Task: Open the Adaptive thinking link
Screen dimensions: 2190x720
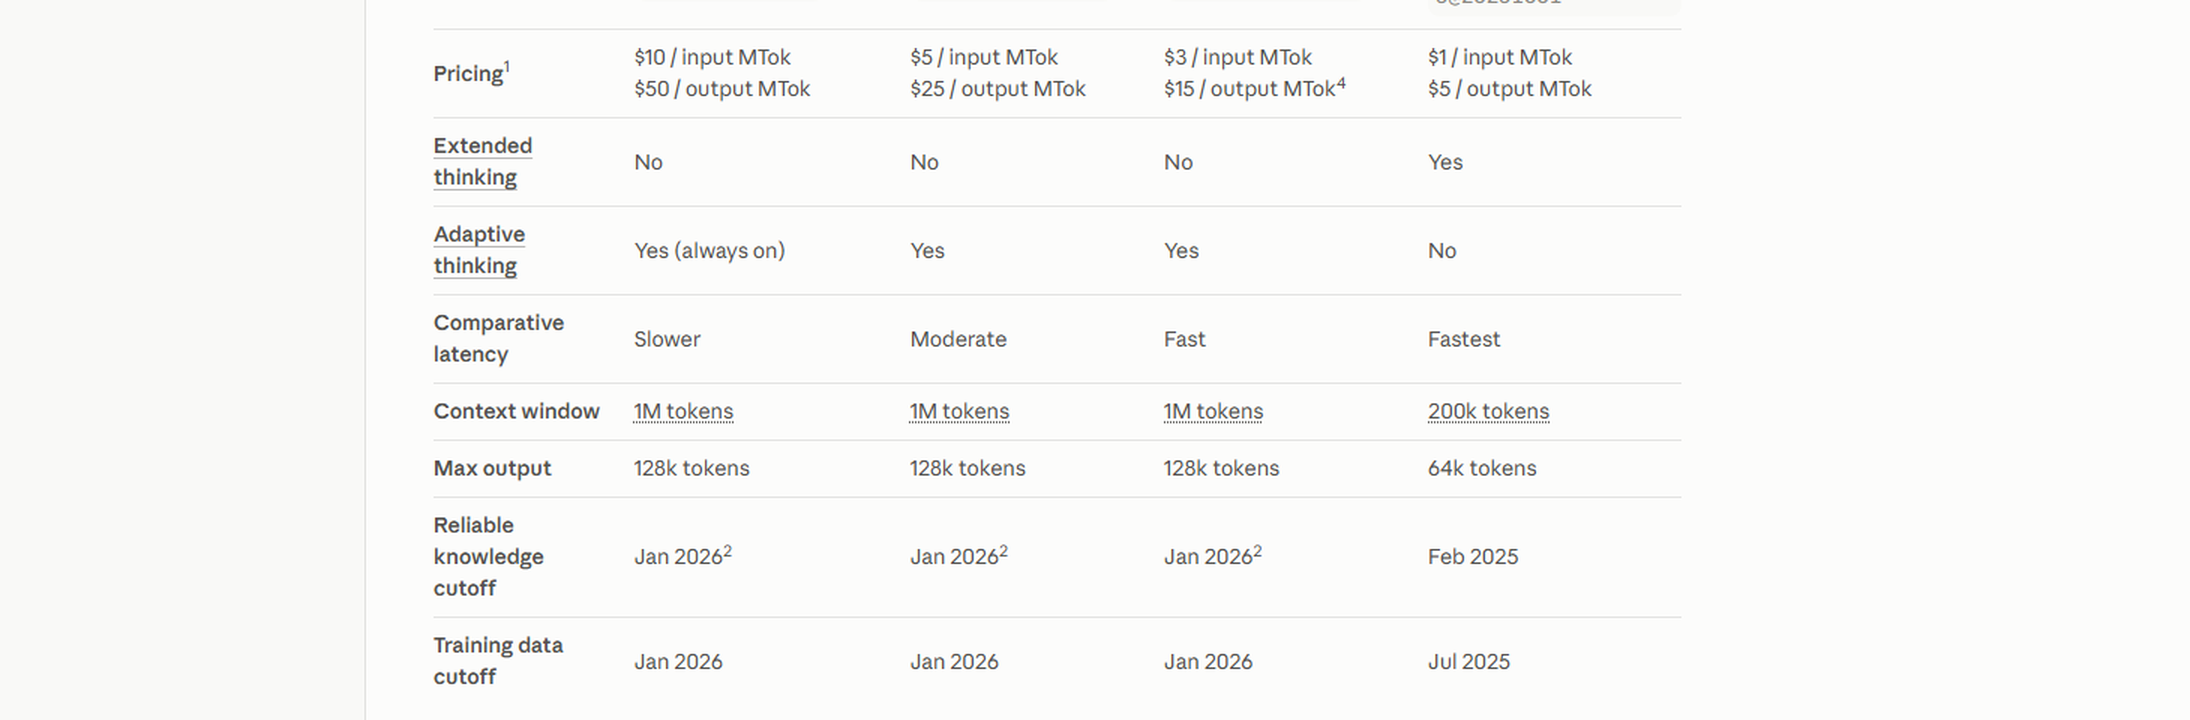Action: [479, 250]
